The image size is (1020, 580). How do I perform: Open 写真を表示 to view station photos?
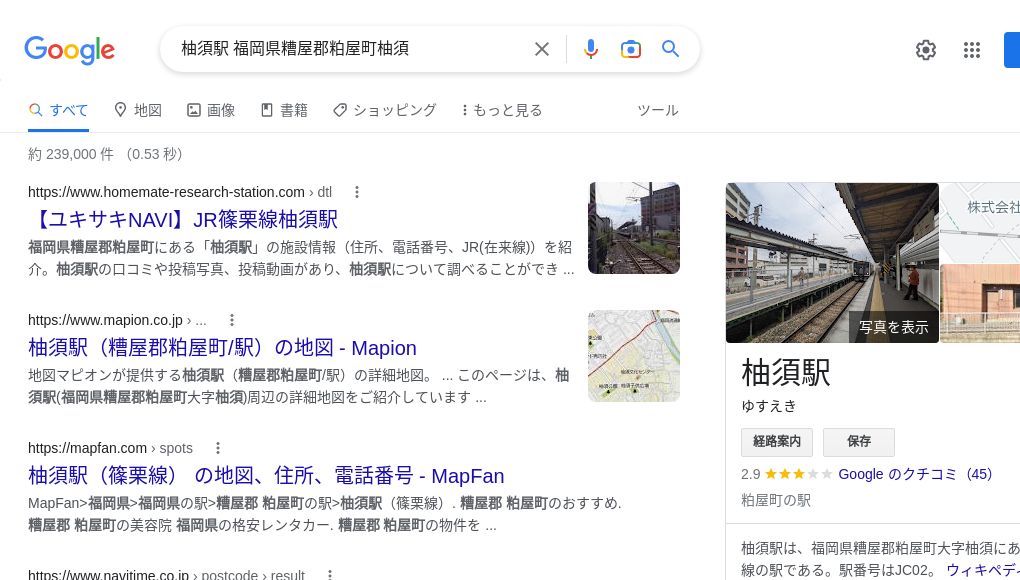click(893, 327)
